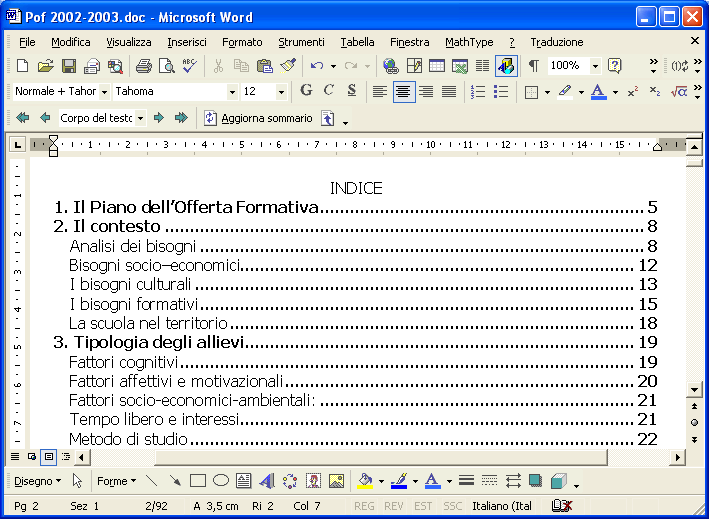Open the font size 12 dropdown
This screenshot has width=709, height=519.
tap(281, 92)
